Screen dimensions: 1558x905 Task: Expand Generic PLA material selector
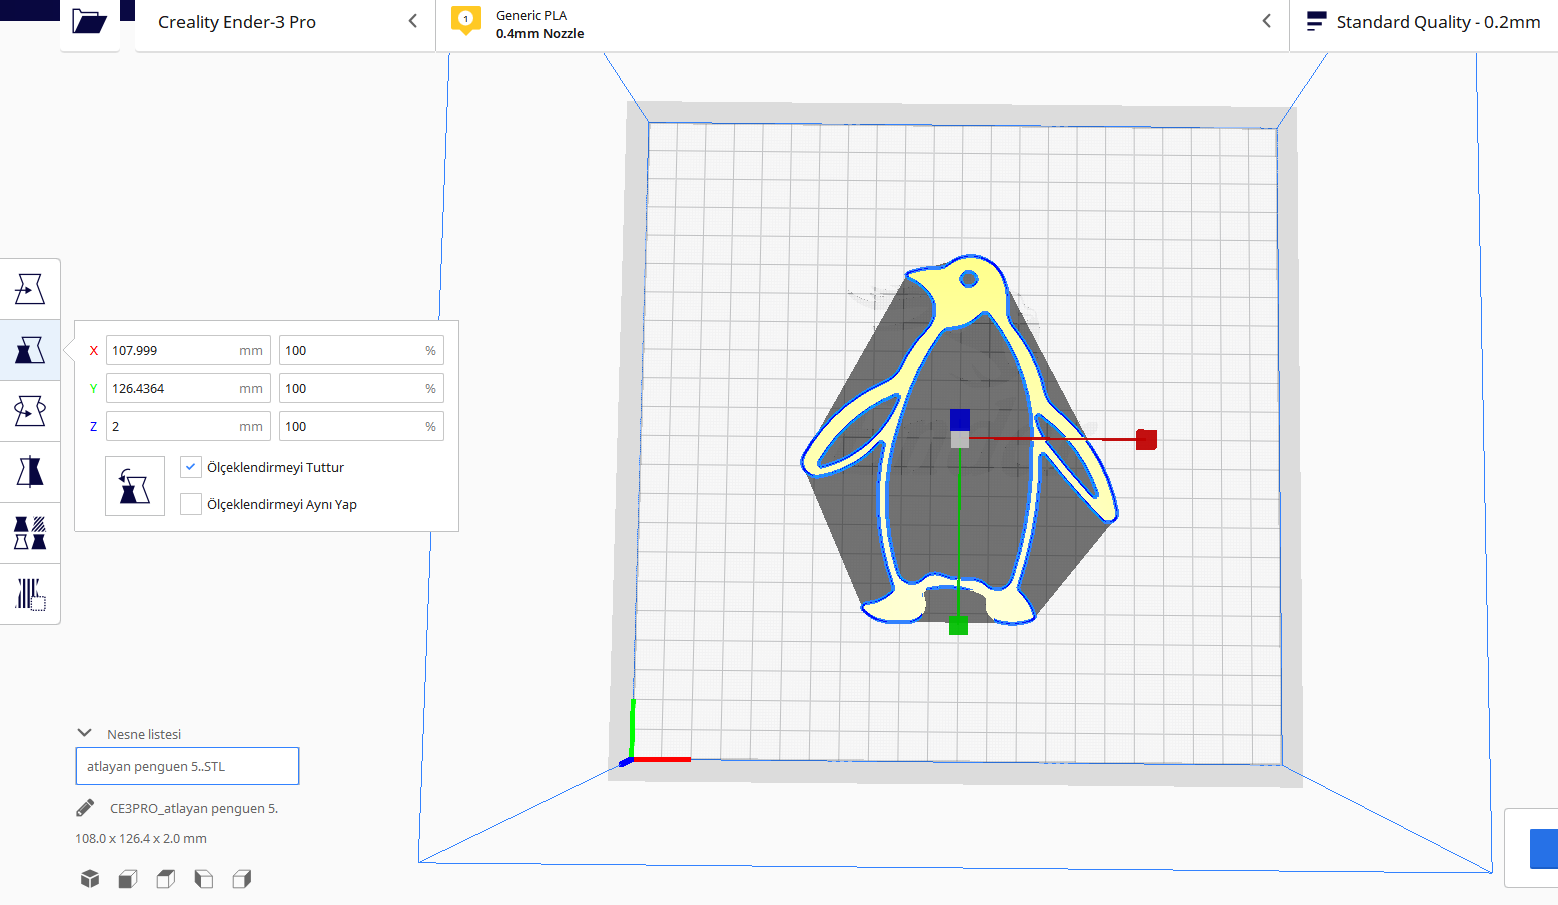pos(862,24)
